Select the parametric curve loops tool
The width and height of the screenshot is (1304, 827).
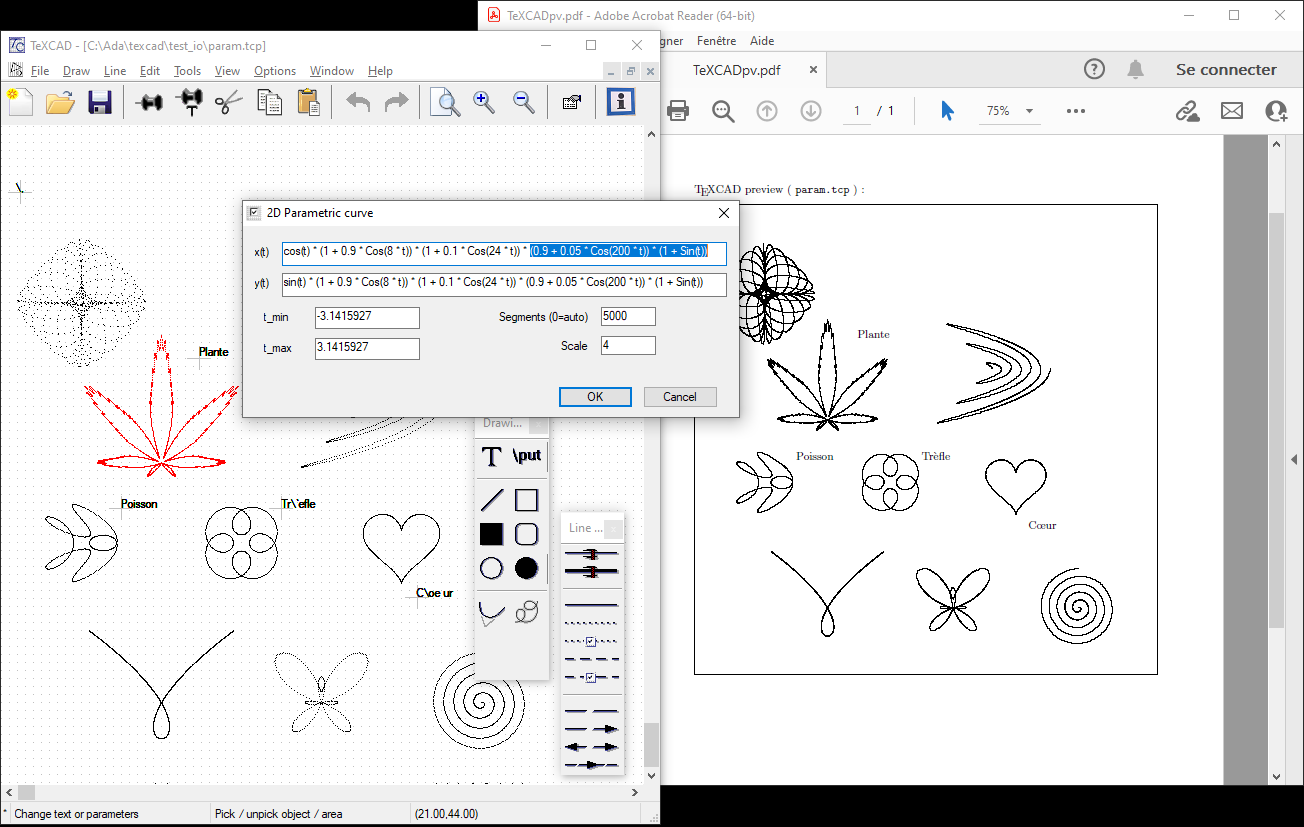[x=525, y=611]
